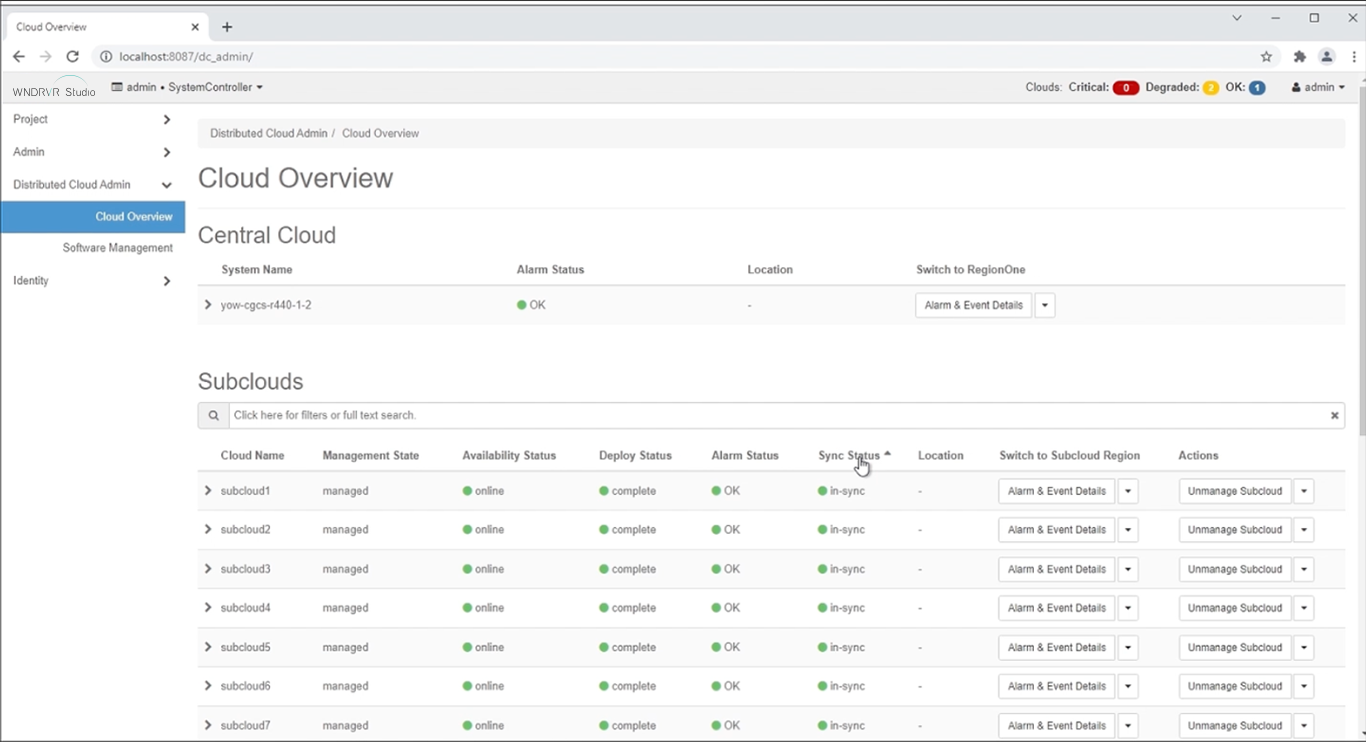Image resolution: width=1366 pixels, height=742 pixels.
Task: Click the browser address bar URL
Action: 186,57
